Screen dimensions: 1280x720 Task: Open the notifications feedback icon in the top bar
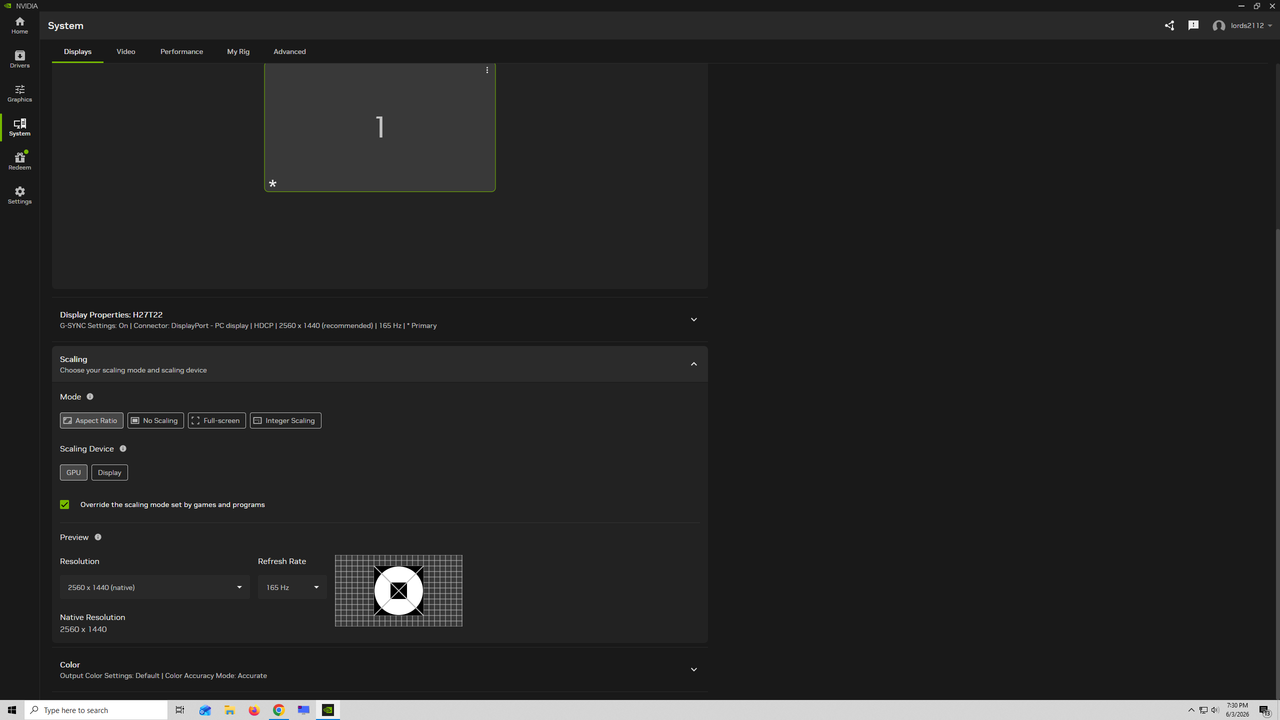[x=1193, y=26]
